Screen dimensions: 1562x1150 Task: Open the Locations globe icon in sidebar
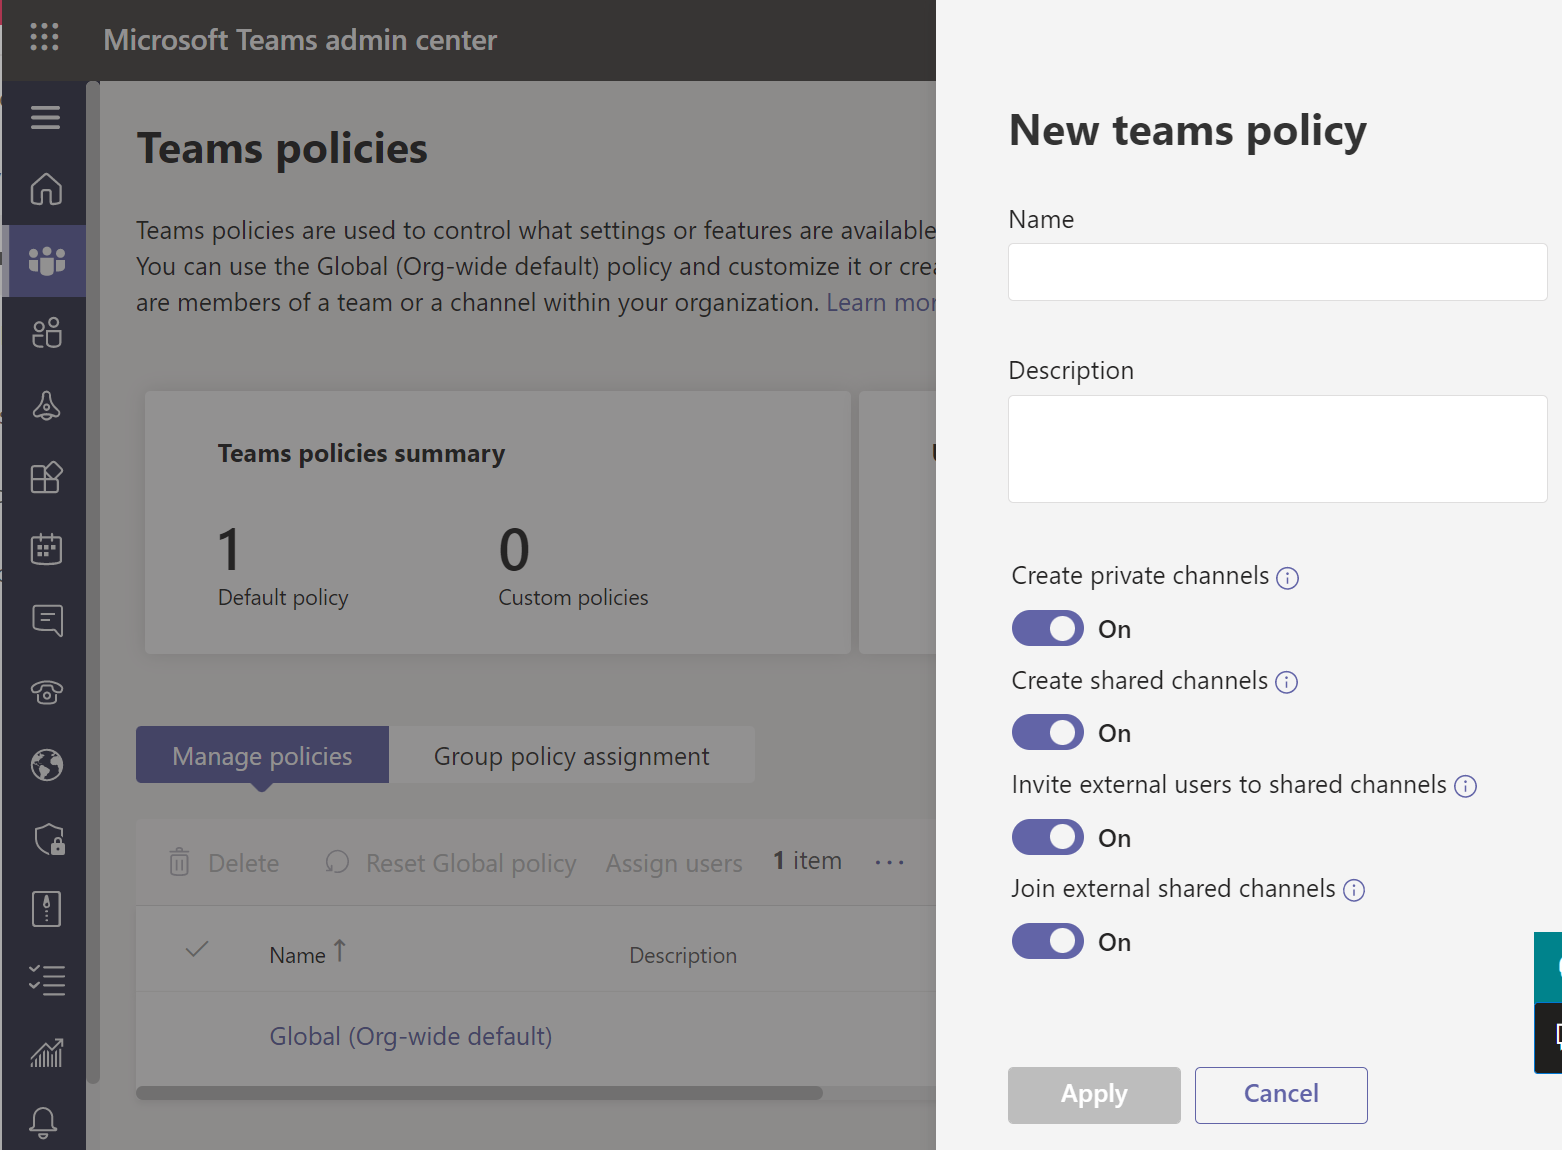(47, 765)
